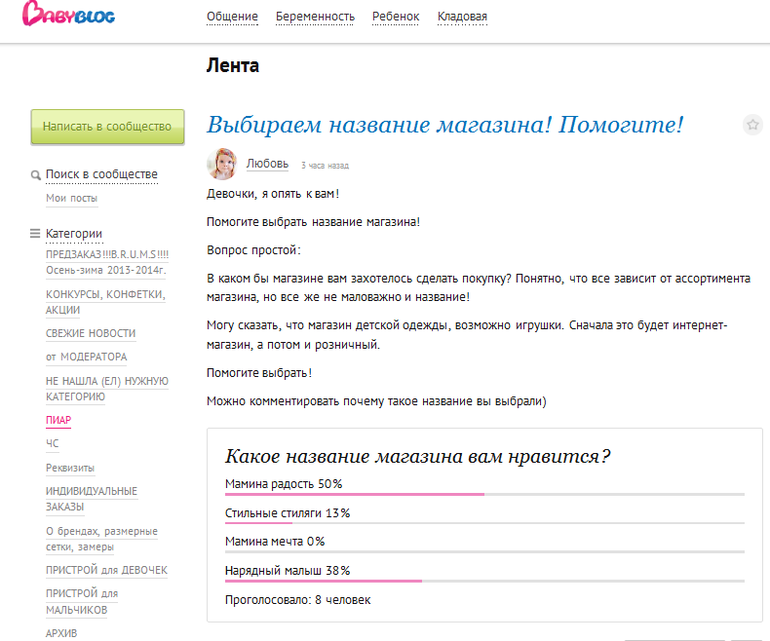770x641 pixels.
Task: Open author profile link Любовь
Action: tap(267, 164)
